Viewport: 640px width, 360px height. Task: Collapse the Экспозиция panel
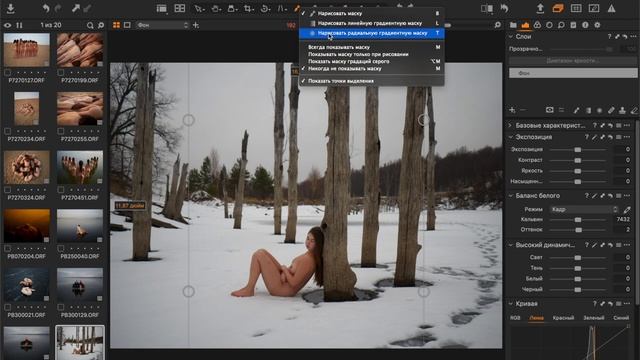(x=511, y=137)
